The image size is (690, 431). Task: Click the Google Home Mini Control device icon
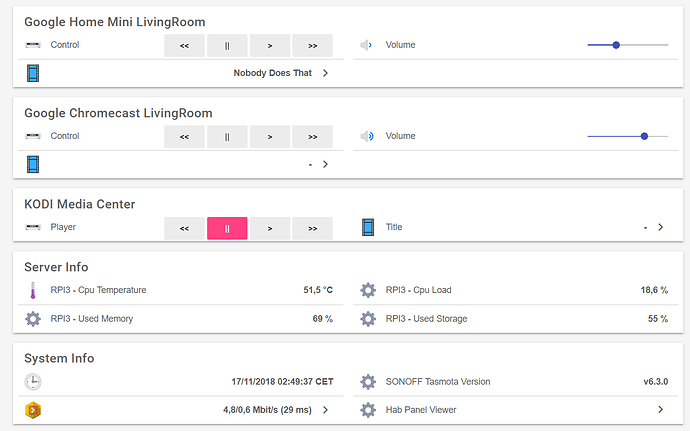tap(33, 45)
